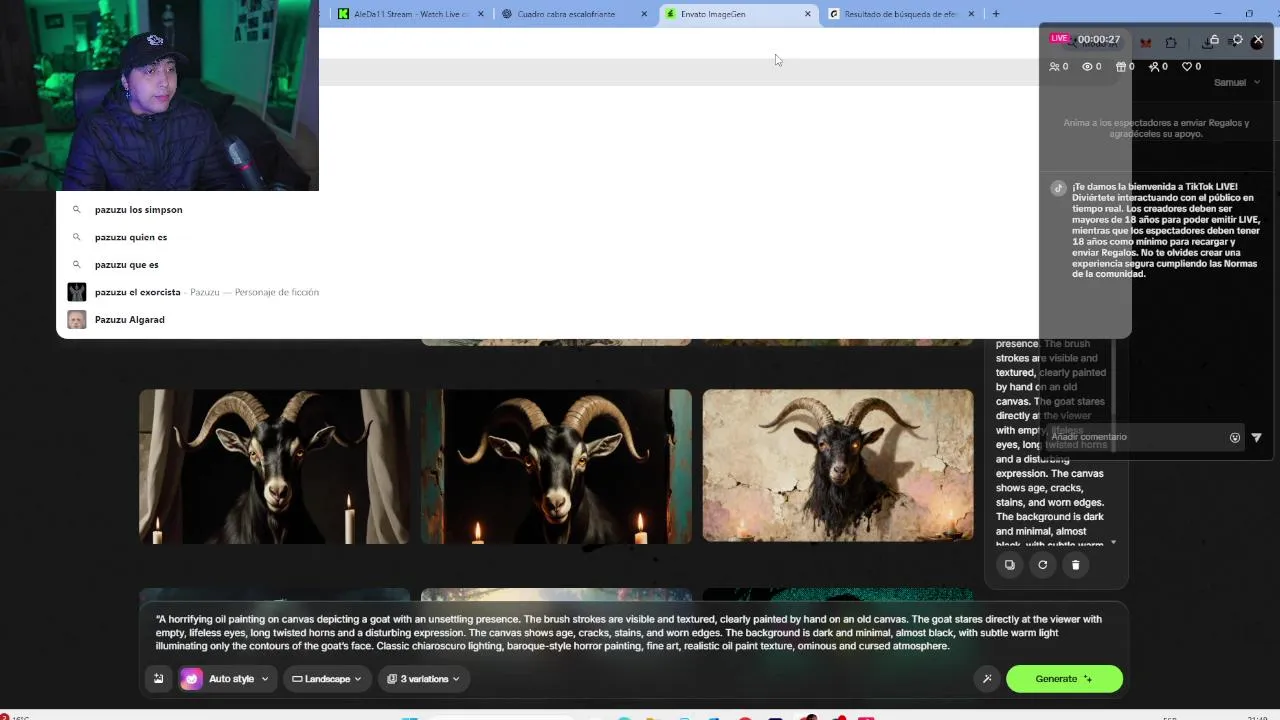Close the AleDa11 Stream tab

[481, 14]
